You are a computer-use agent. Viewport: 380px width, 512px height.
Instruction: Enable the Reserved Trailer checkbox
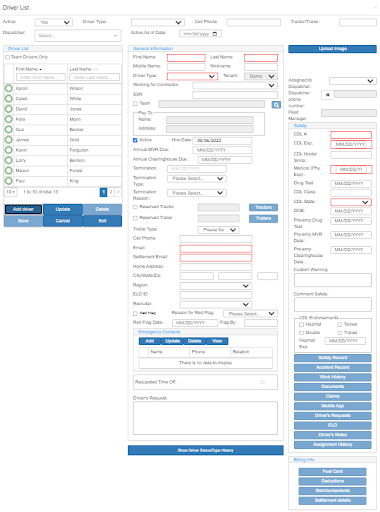135,218
